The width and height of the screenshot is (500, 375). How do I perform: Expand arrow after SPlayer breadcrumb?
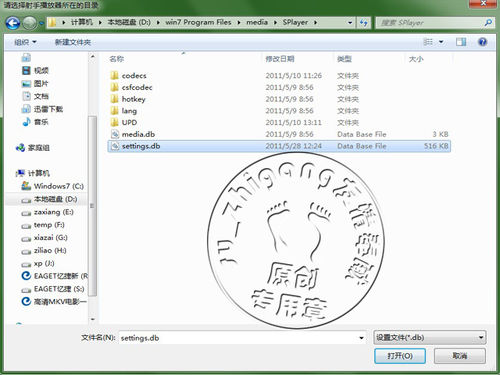(315, 23)
